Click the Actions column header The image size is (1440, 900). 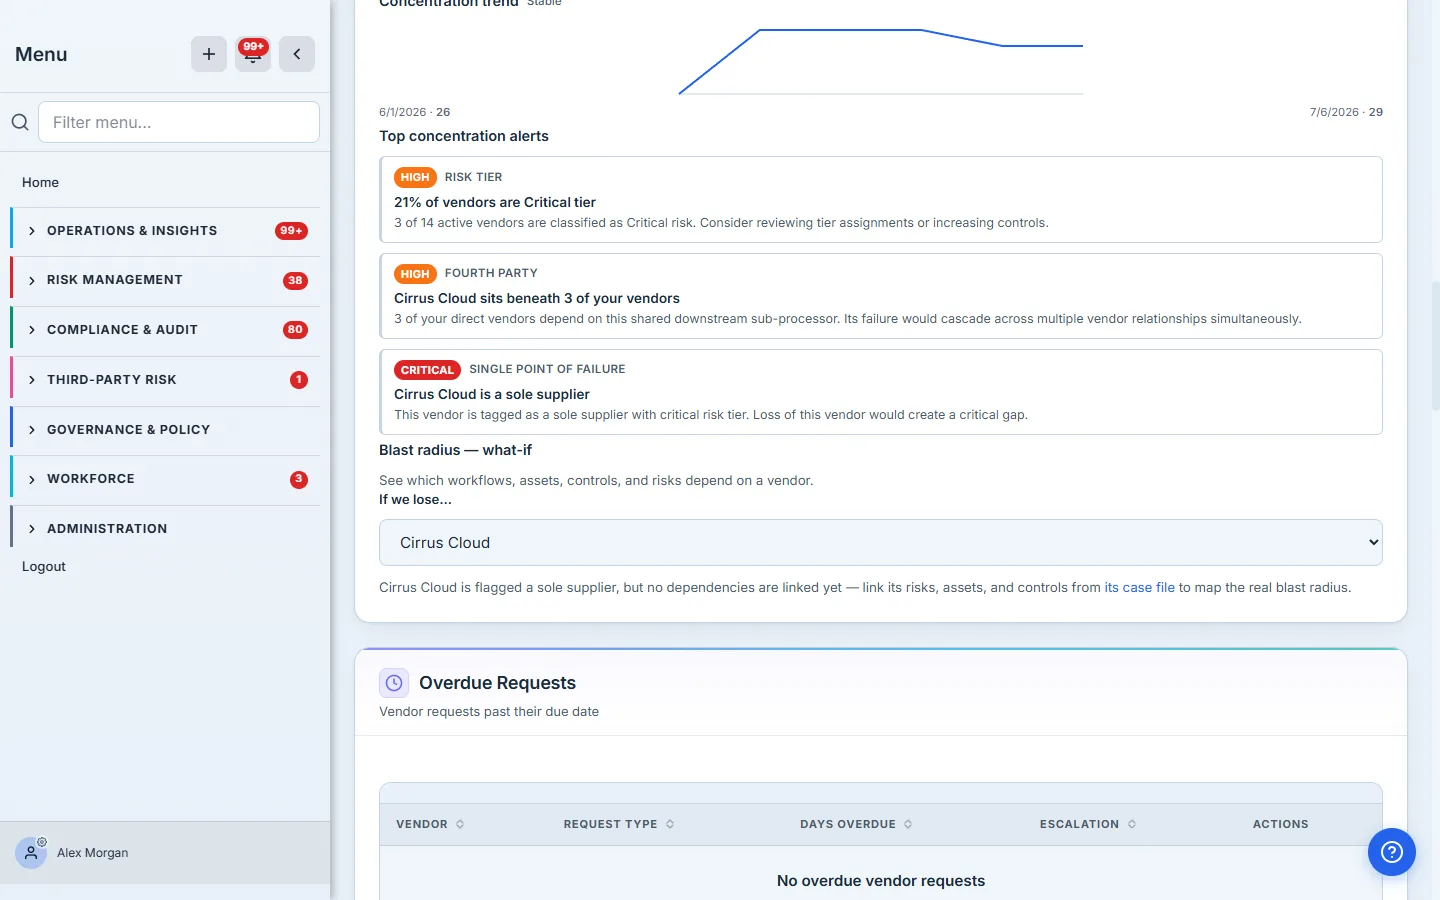(1281, 824)
